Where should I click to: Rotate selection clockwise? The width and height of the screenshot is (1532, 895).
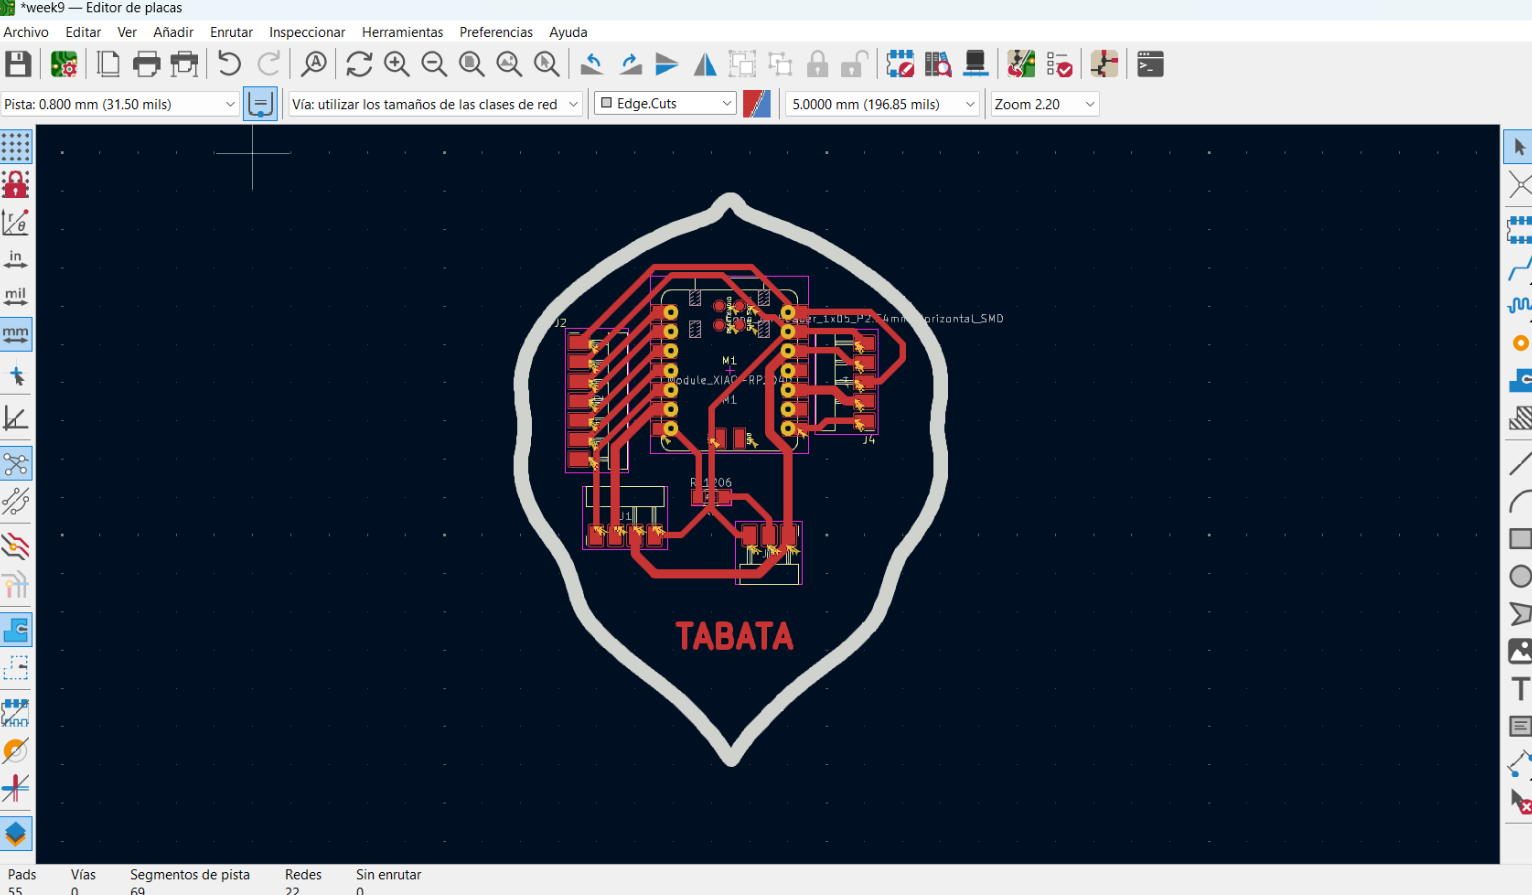coord(630,65)
